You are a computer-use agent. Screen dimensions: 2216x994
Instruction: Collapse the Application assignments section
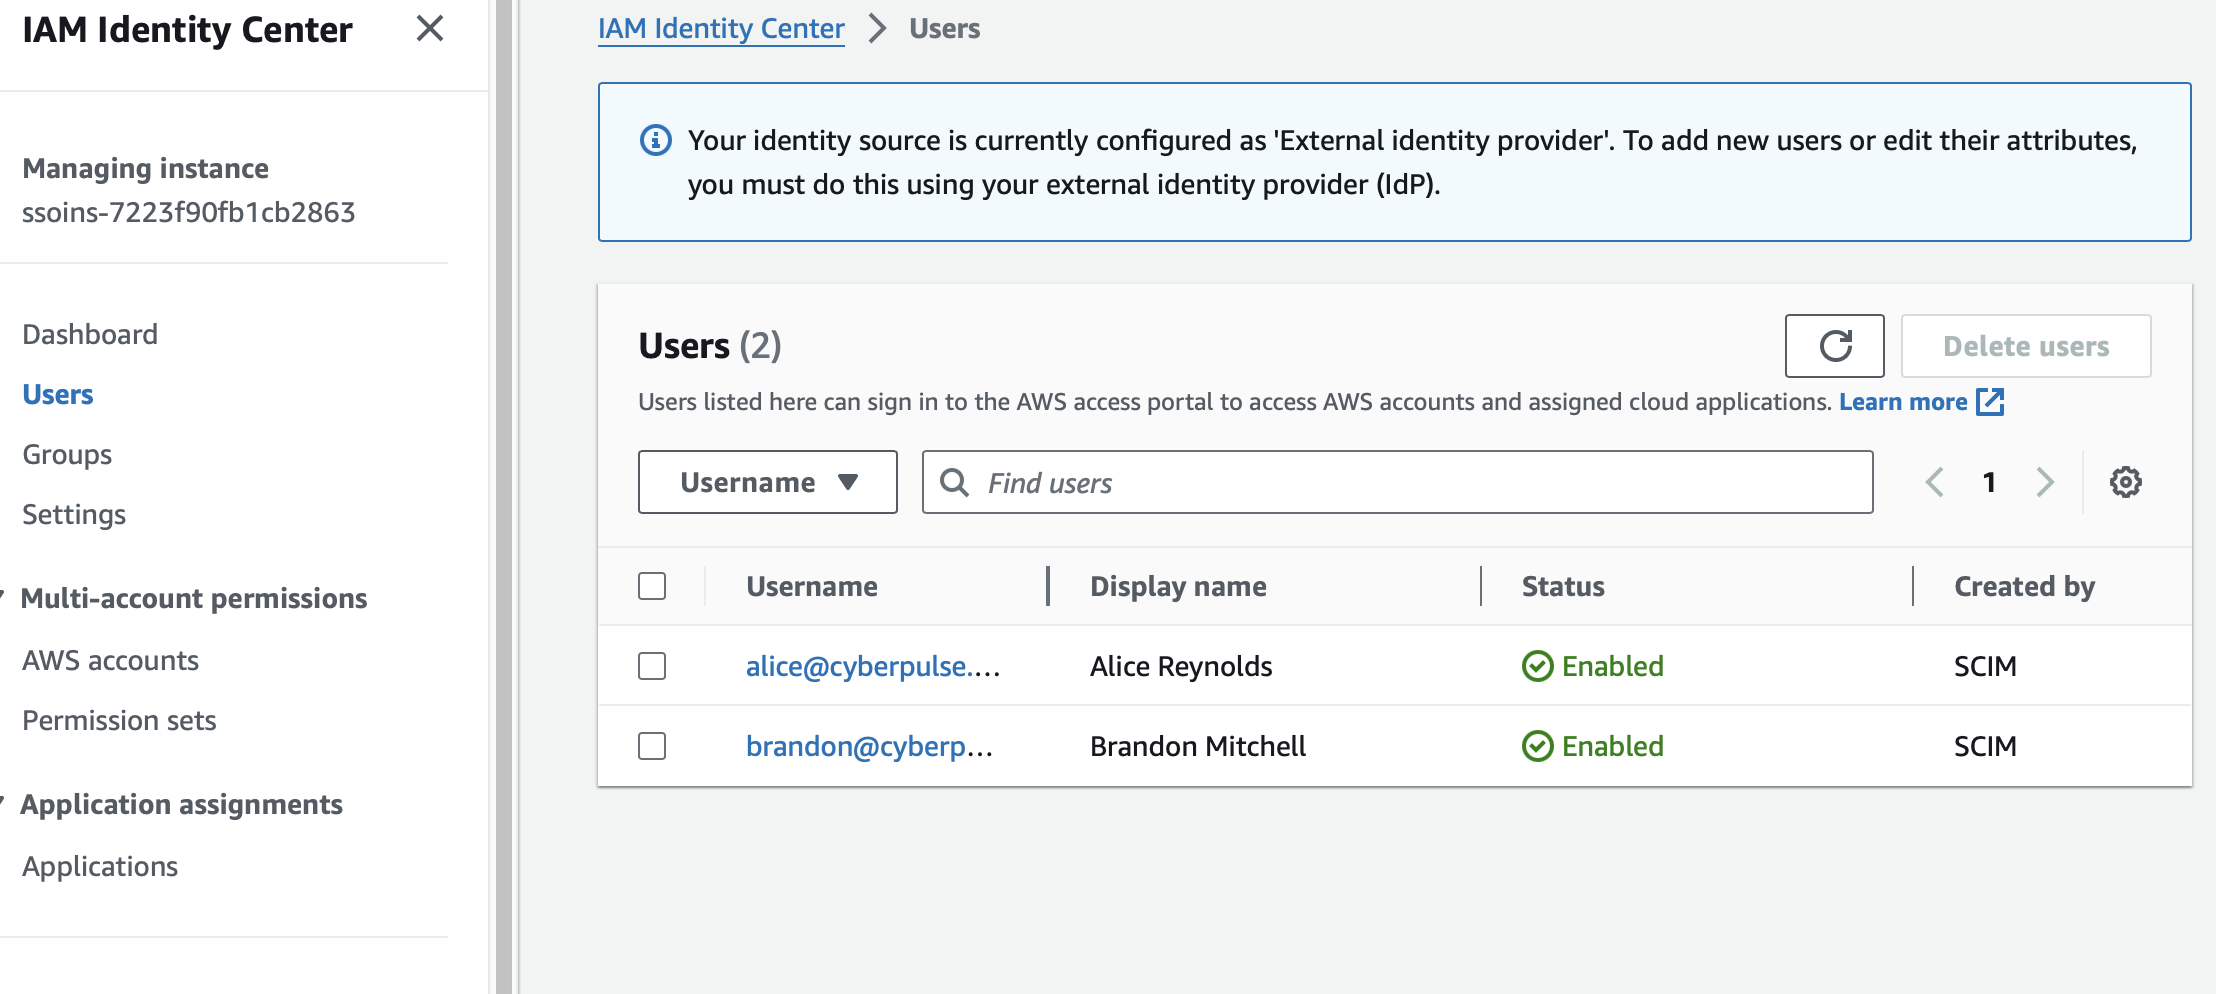pos(5,803)
